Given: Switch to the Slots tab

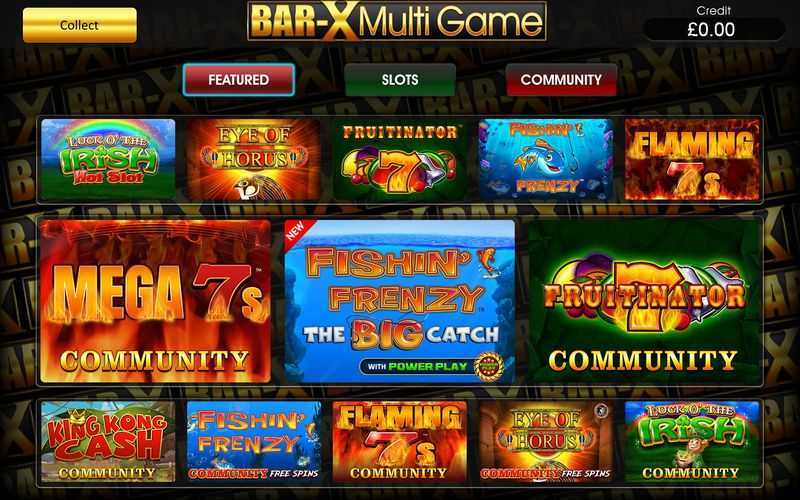Looking at the screenshot, I should click(x=400, y=80).
